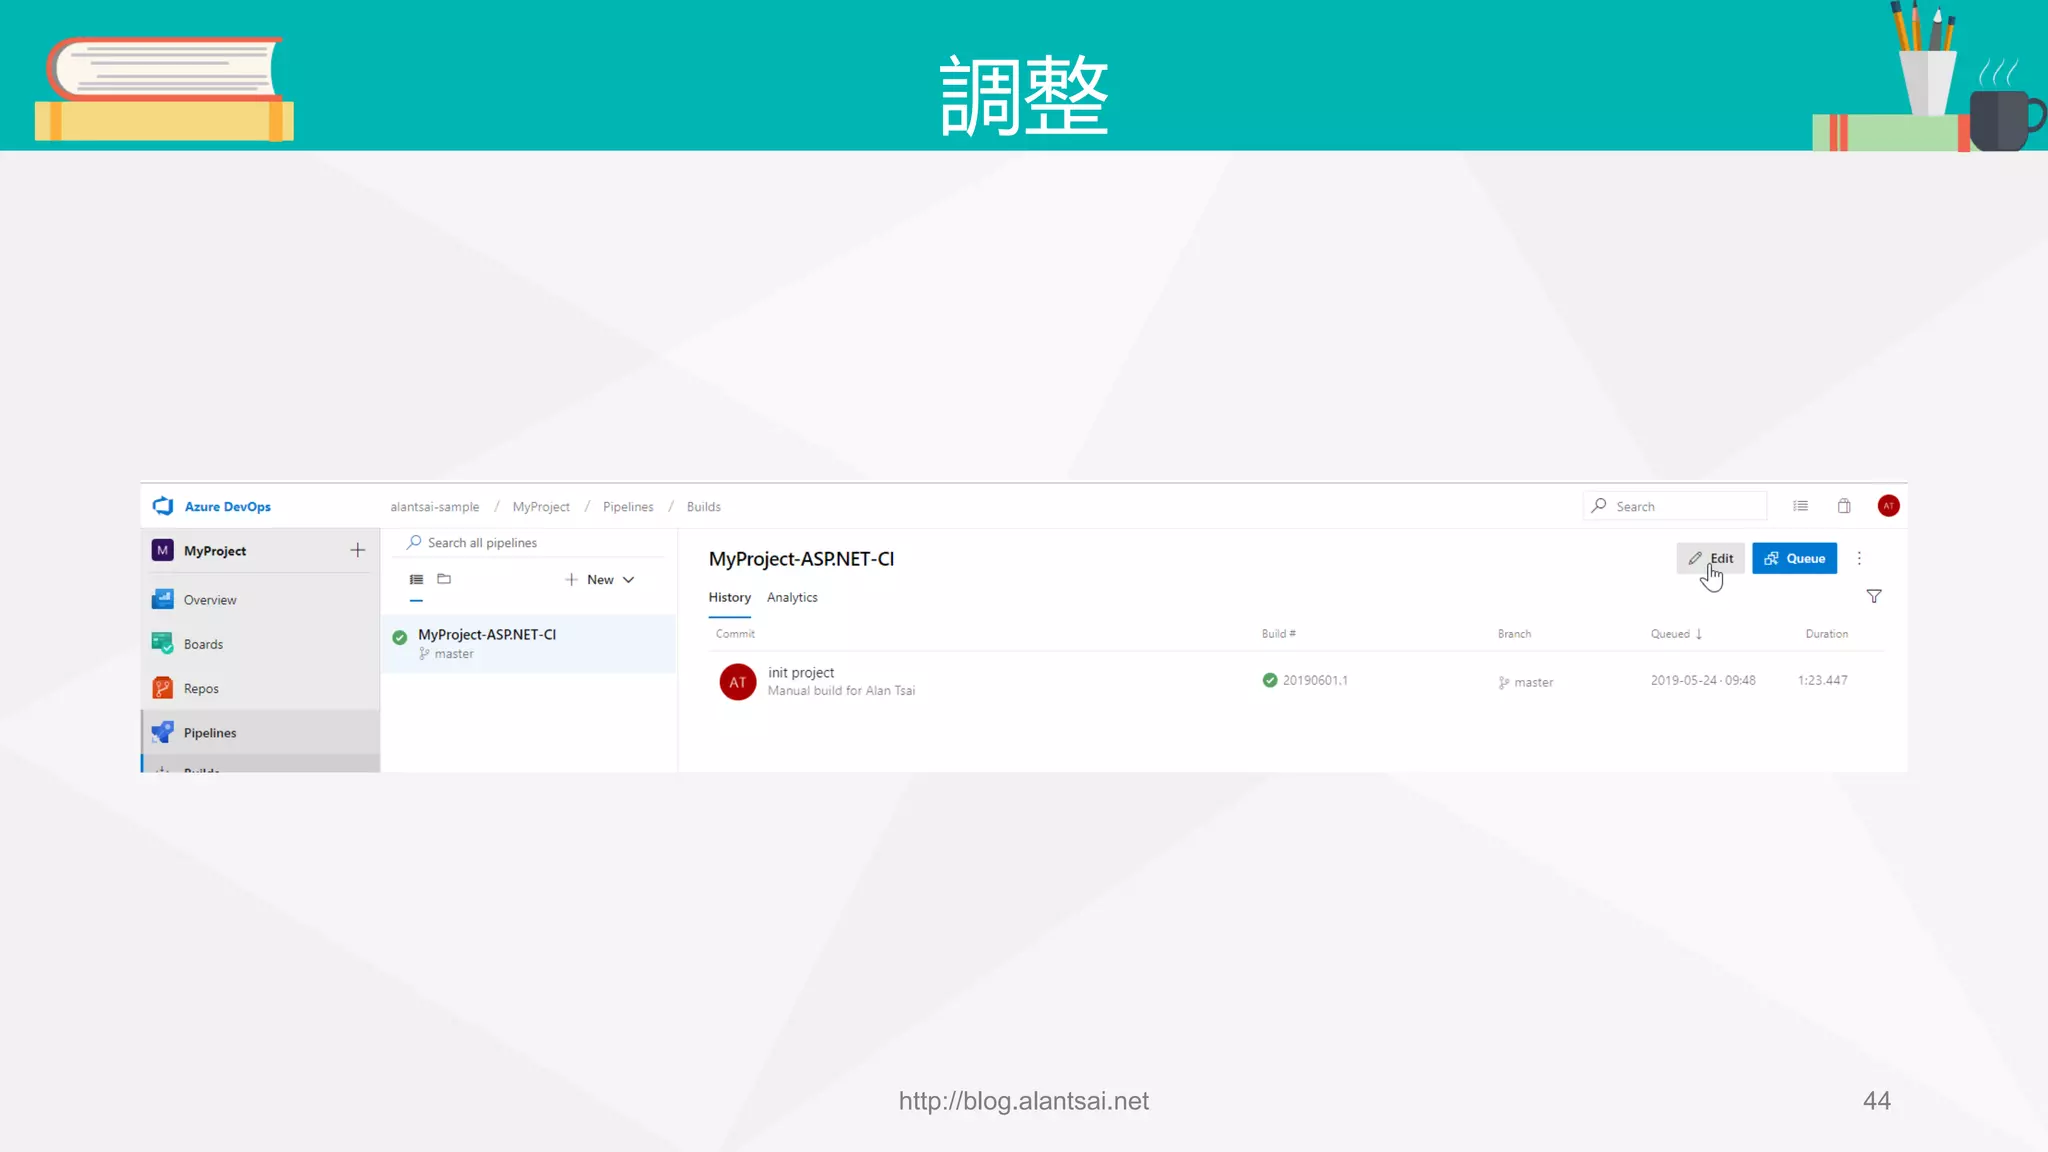Open the filter funnel icon

click(x=1874, y=596)
